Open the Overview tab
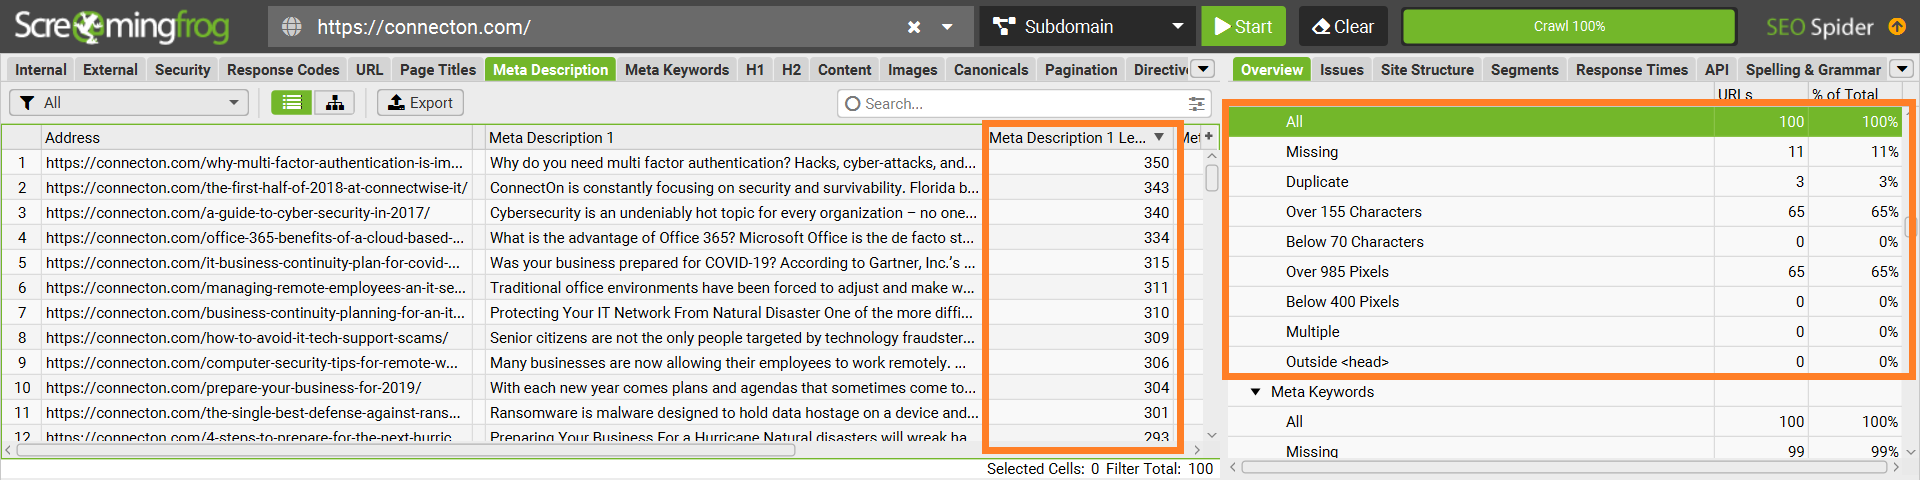Viewport: 1920px width, 480px height. [1272, 69]
